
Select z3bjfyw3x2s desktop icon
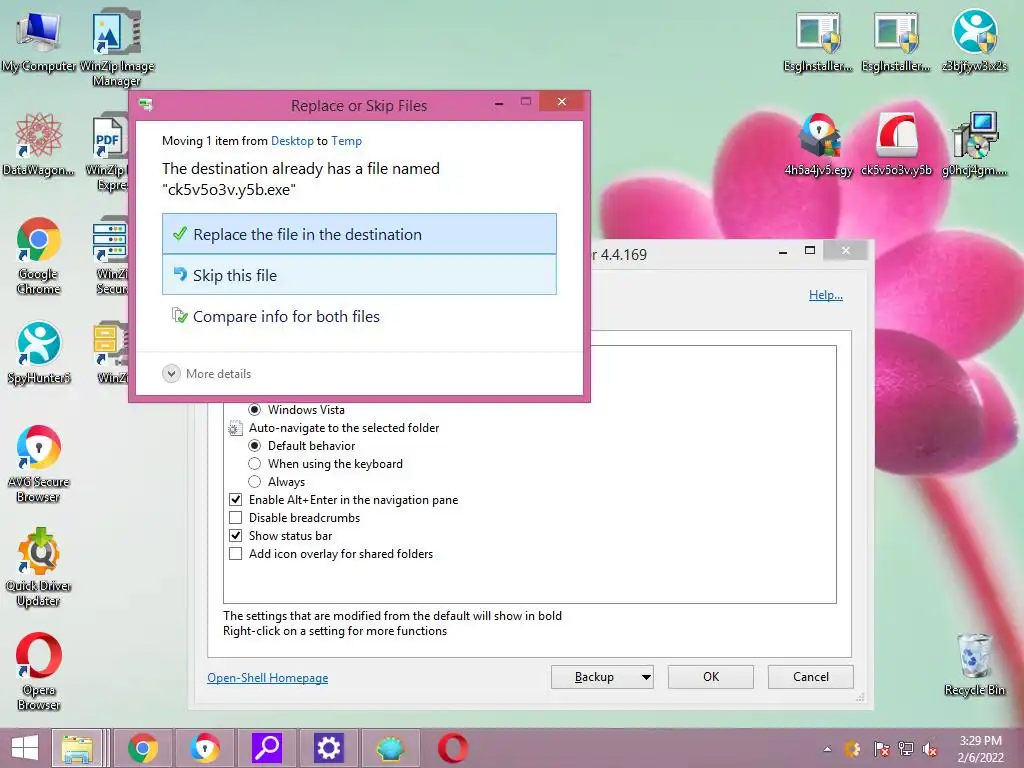tap(974, 40)
